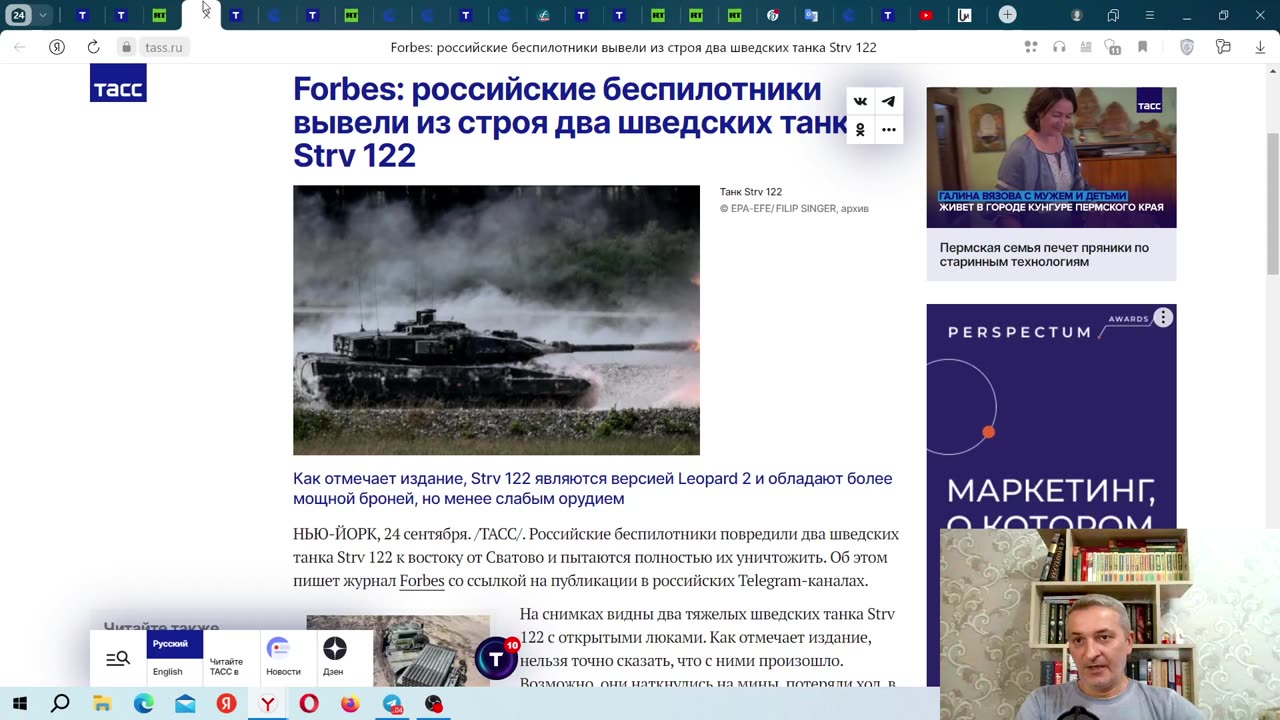
Task: Open the Mail app from taskbar
Action: point(185,704)
